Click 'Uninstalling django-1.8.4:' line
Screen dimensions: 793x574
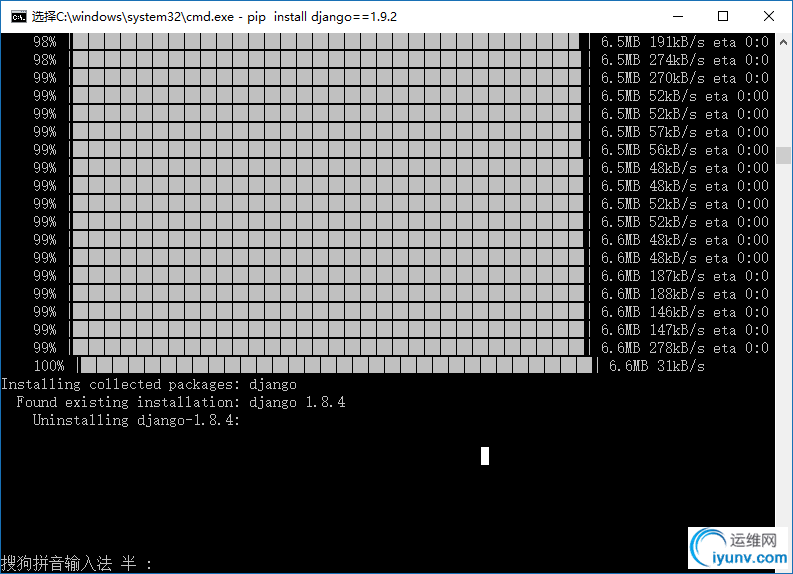tap(136, 420)
